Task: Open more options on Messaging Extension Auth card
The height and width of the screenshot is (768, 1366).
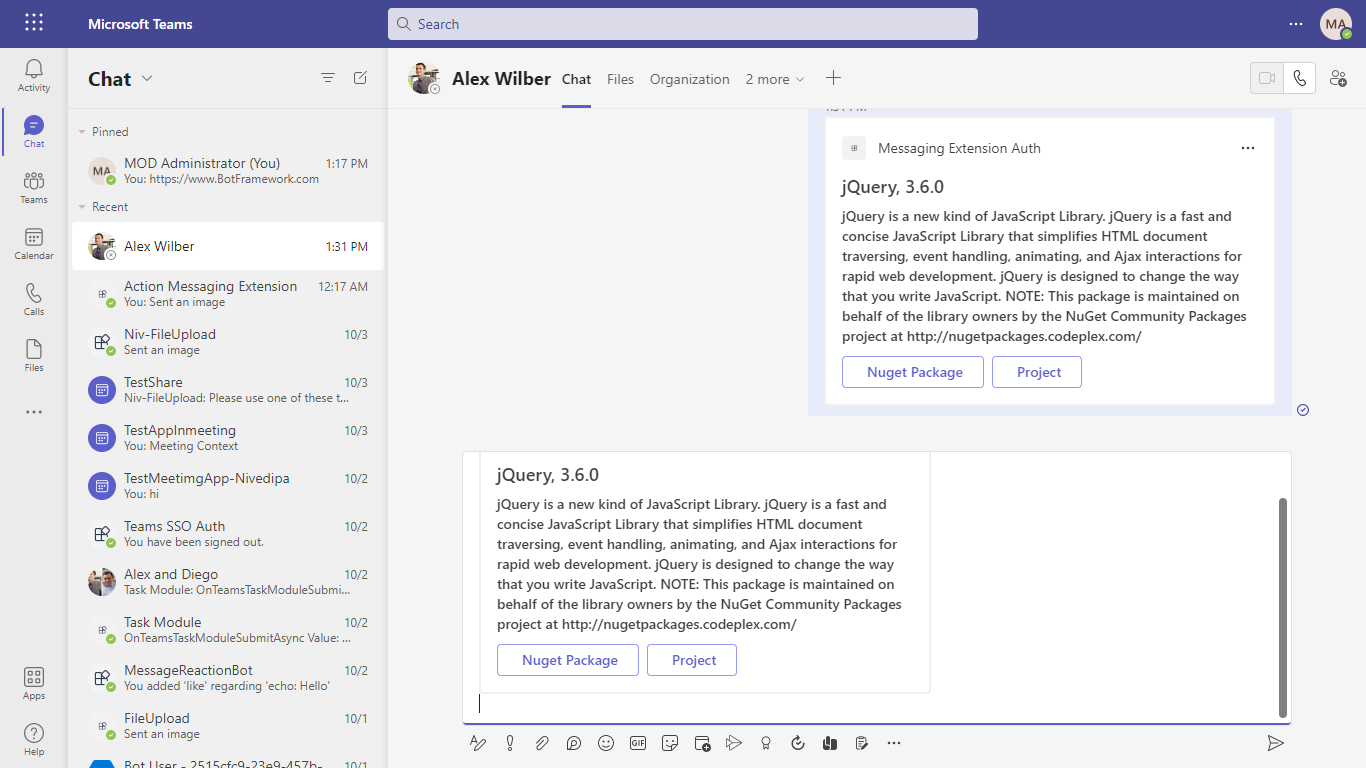Action: 1248,148
